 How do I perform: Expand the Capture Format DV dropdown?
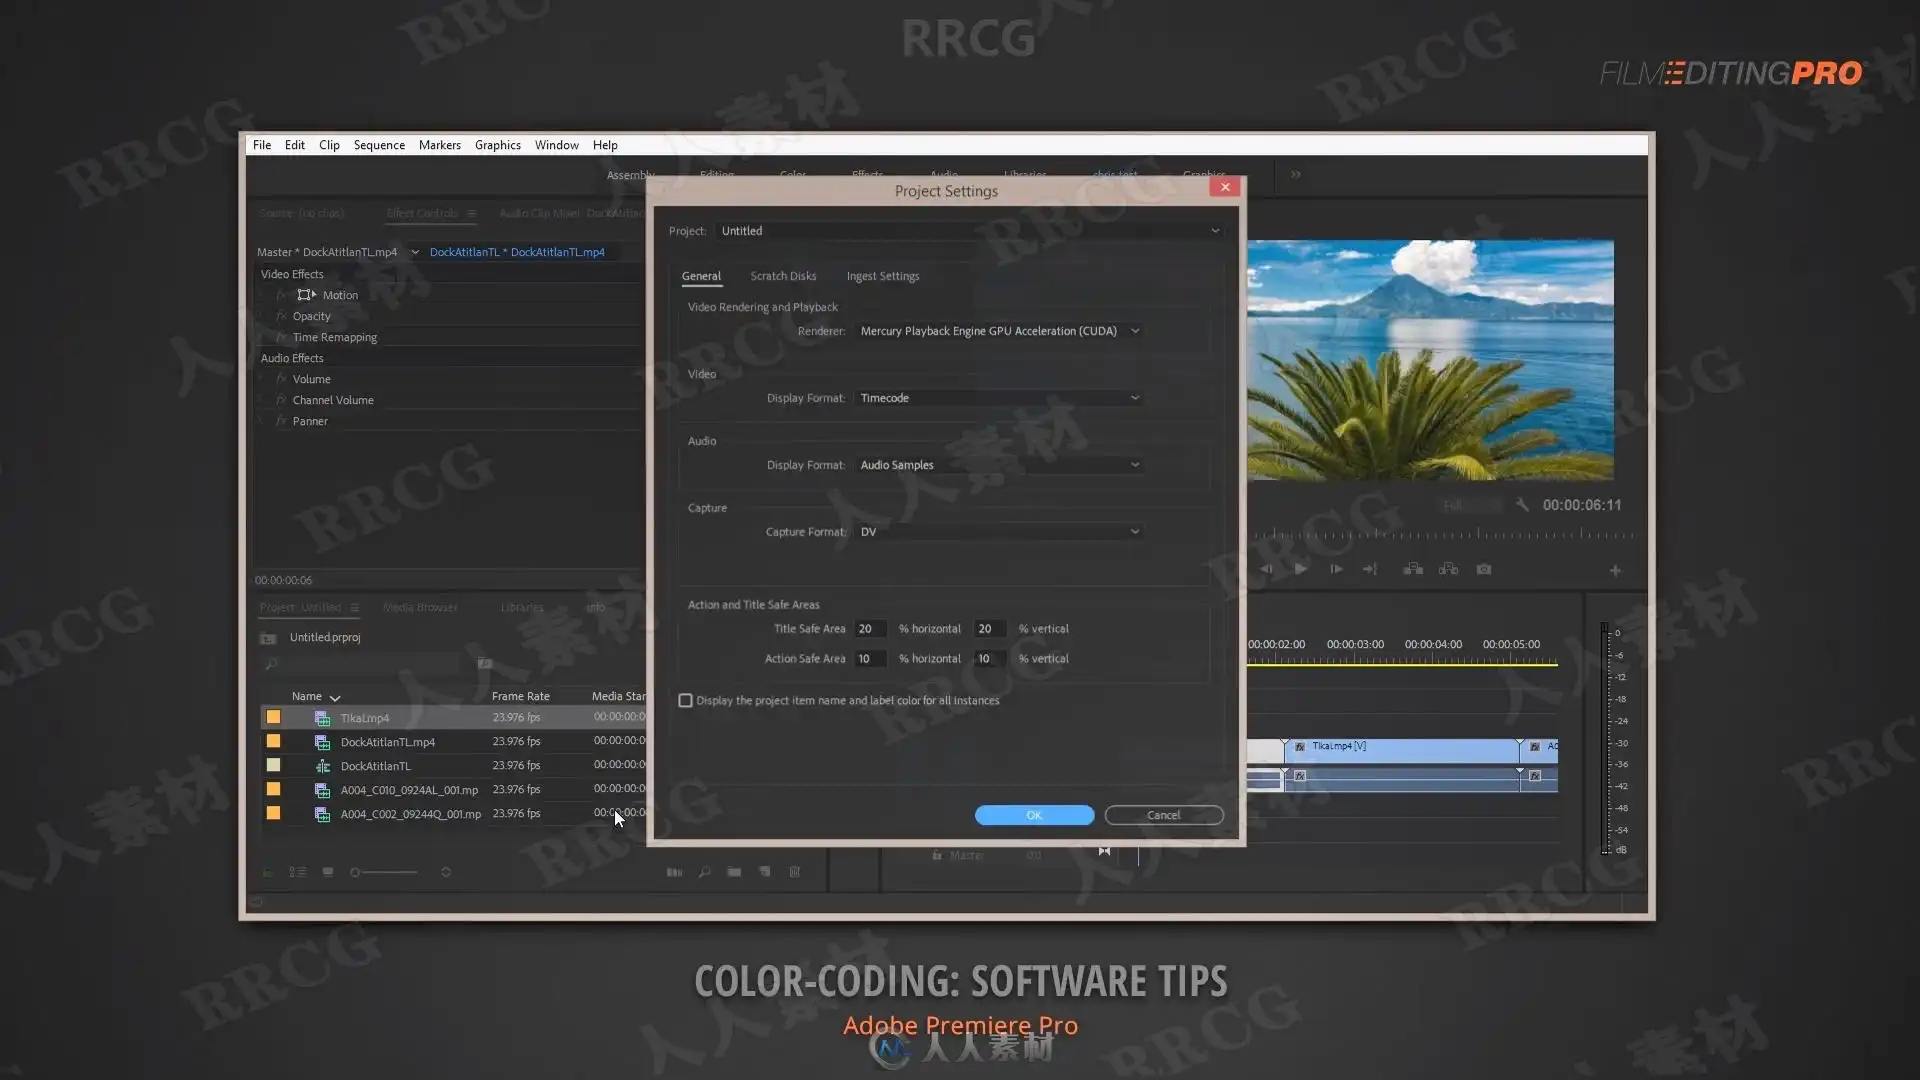click(x=999, y=532)
